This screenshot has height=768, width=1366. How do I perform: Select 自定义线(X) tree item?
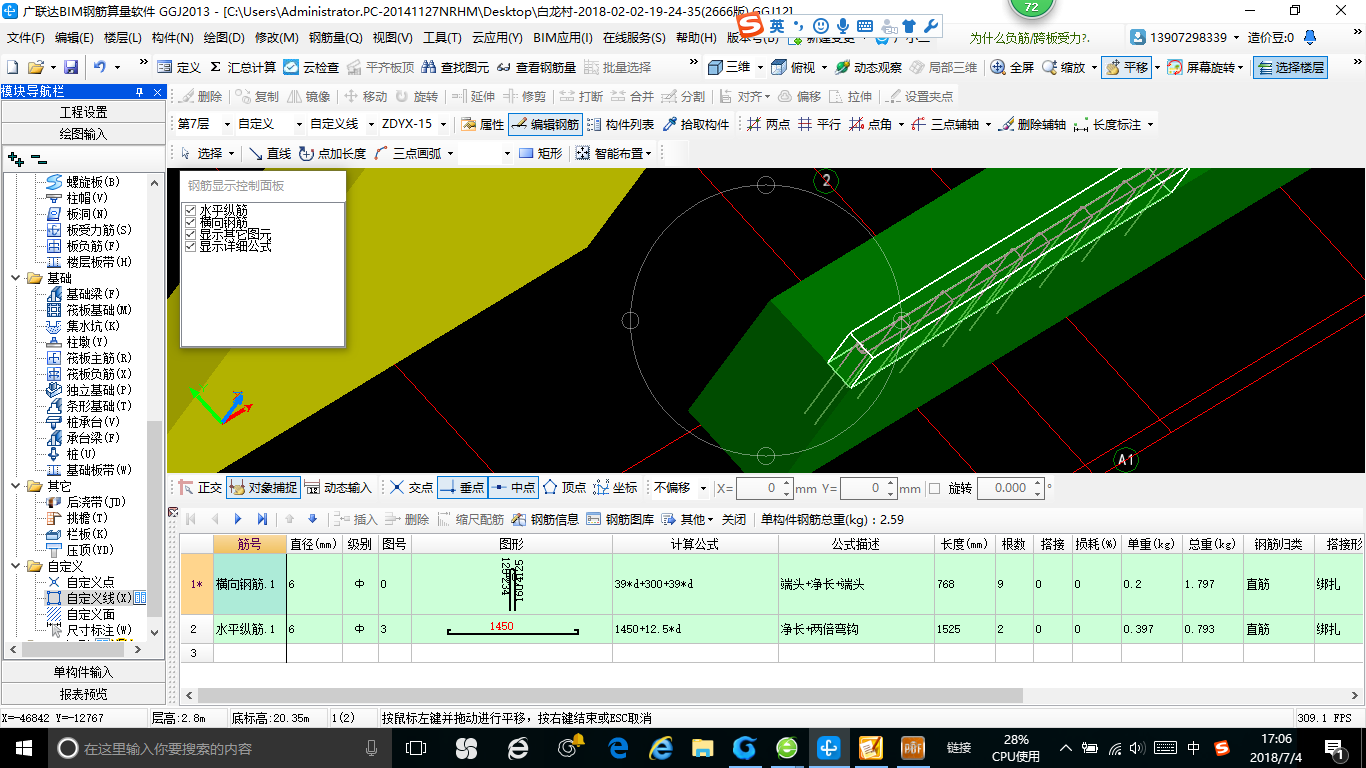coord(99,598)
